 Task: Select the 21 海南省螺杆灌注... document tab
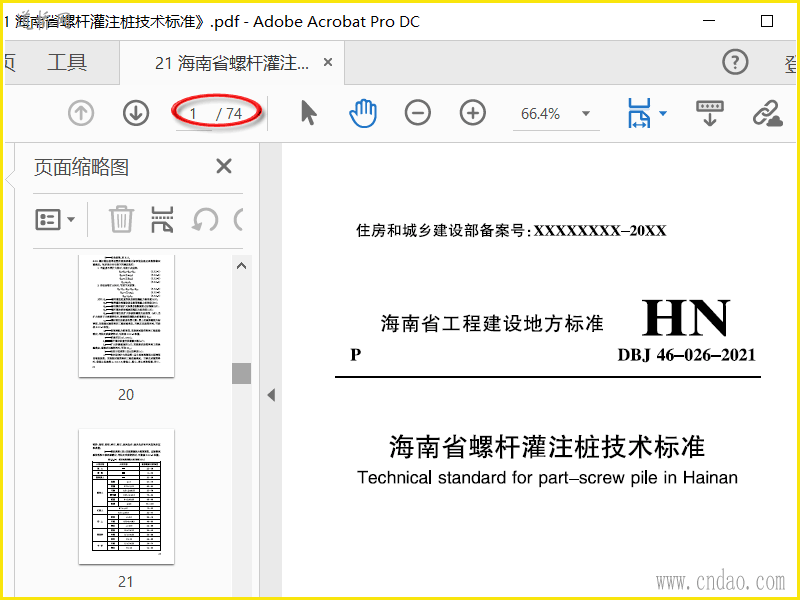(232, 63)
